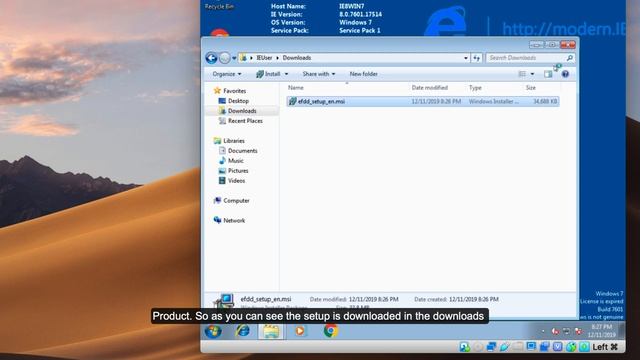This screenshot has width=640, height=360.
Task: Click Install in the Explorer toolbar
Action: (268, 74)
